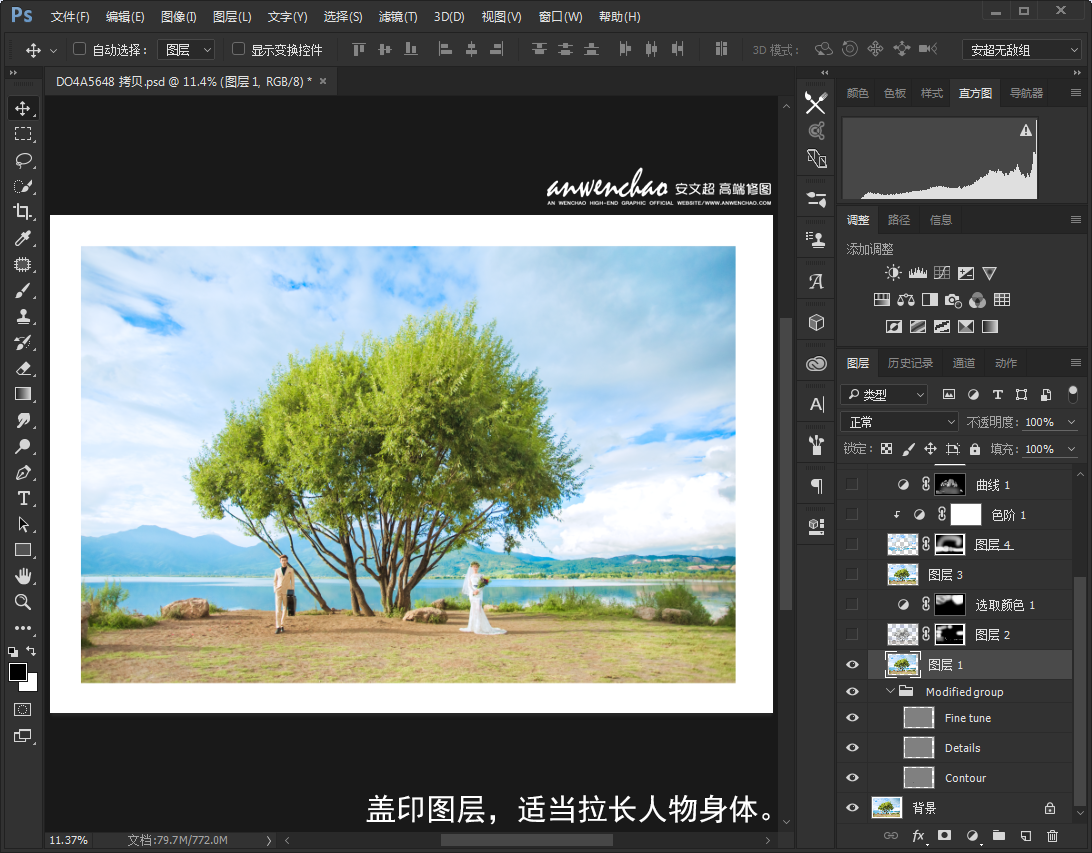This screenshot has width=1092, height=853.
Task: Select the Eraser tool
Action: click(23, 368)
